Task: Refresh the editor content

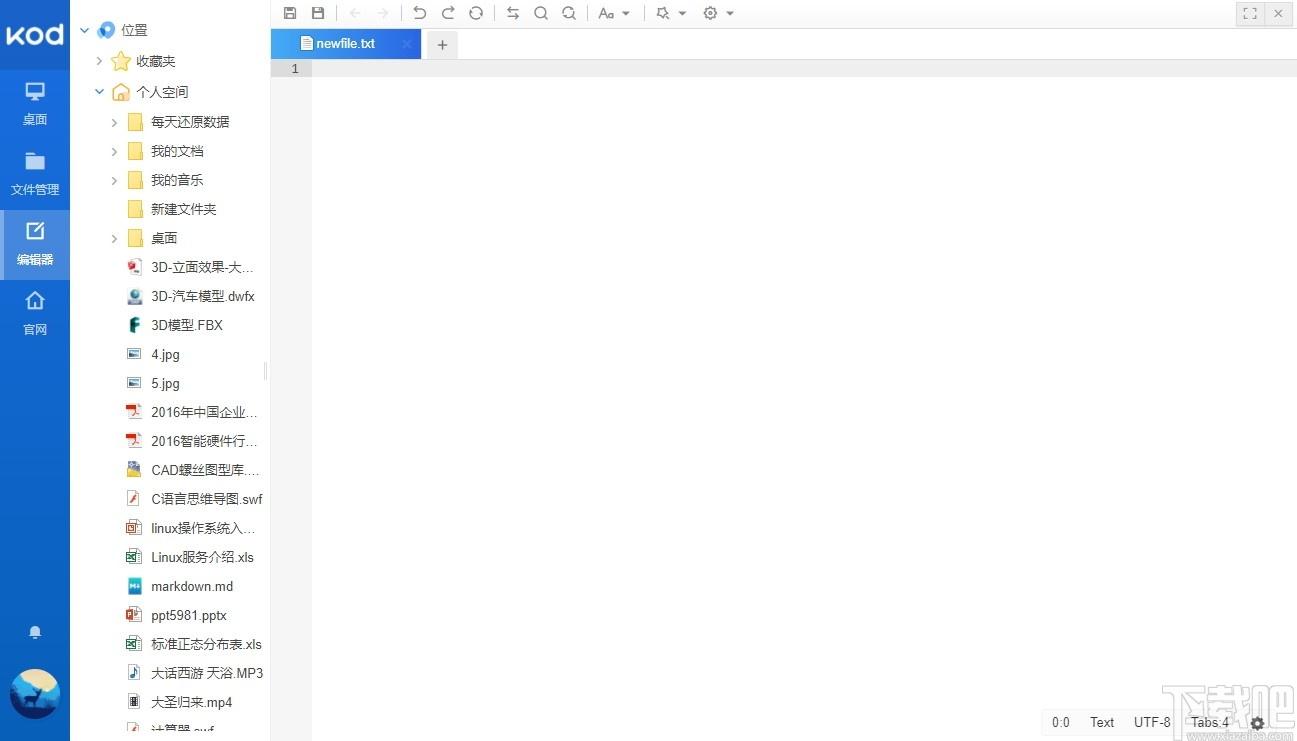Action: [x=476, y=13]
